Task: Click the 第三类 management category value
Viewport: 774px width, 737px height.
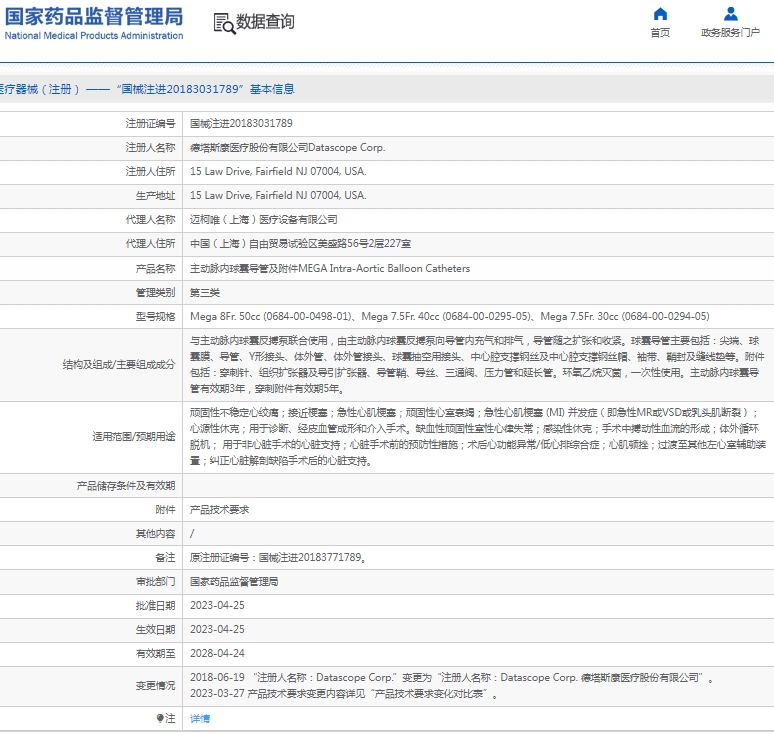Action: tap(205, 293)
